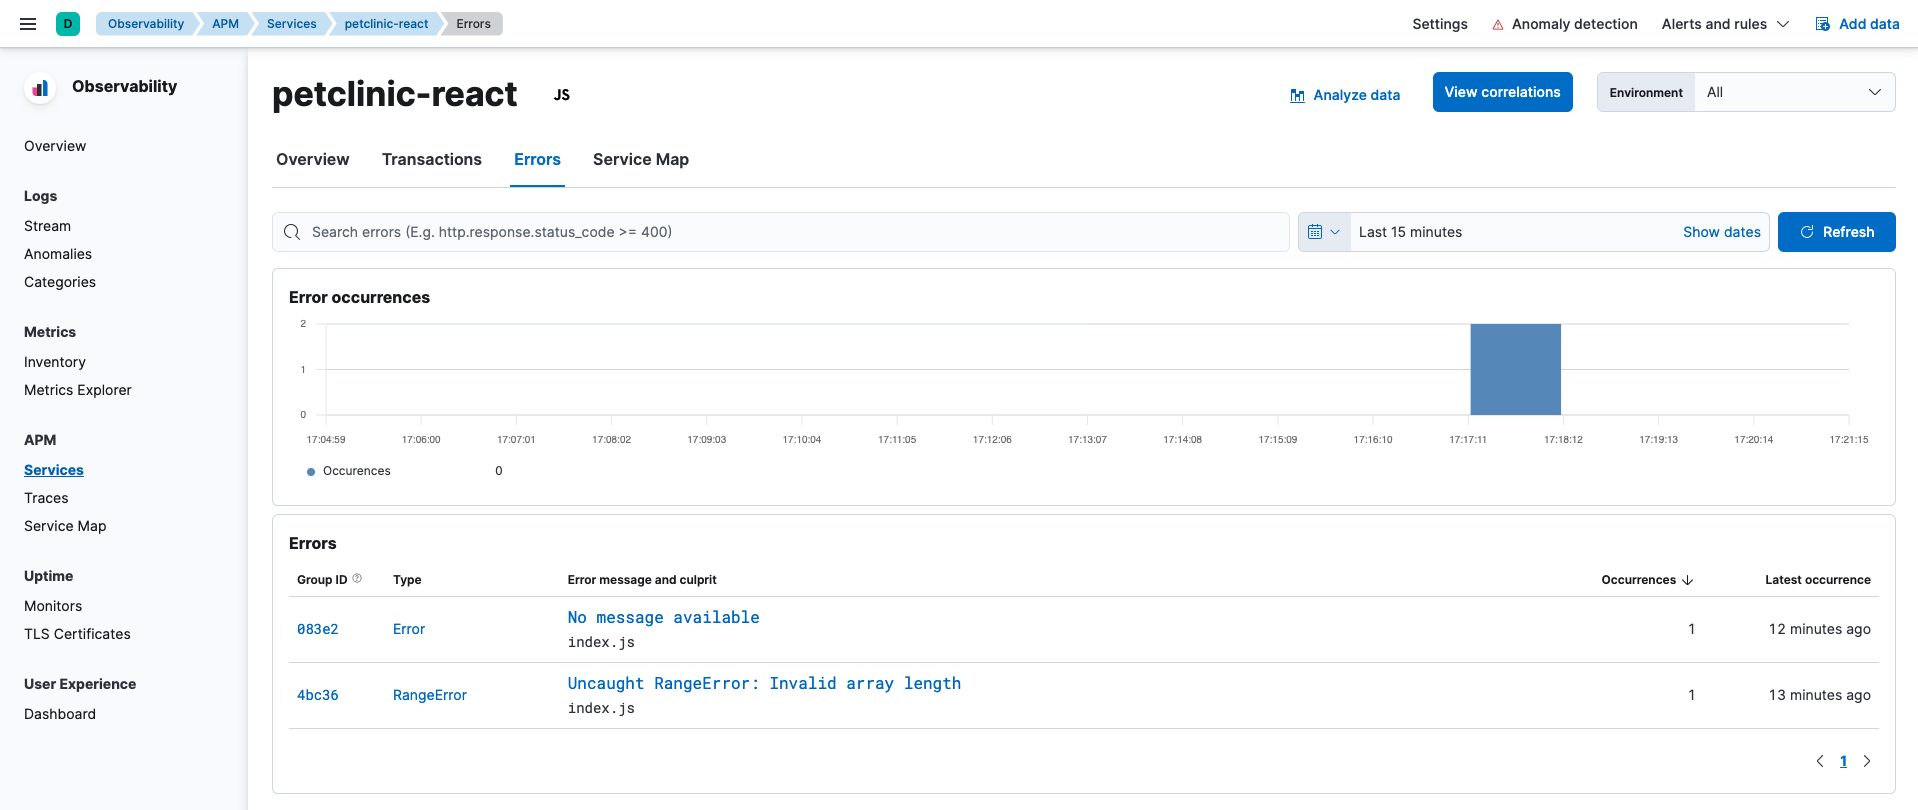Click the Observability logo icon in sidebar
This screenshot has height=810, width=1918.
pos(40,88)
